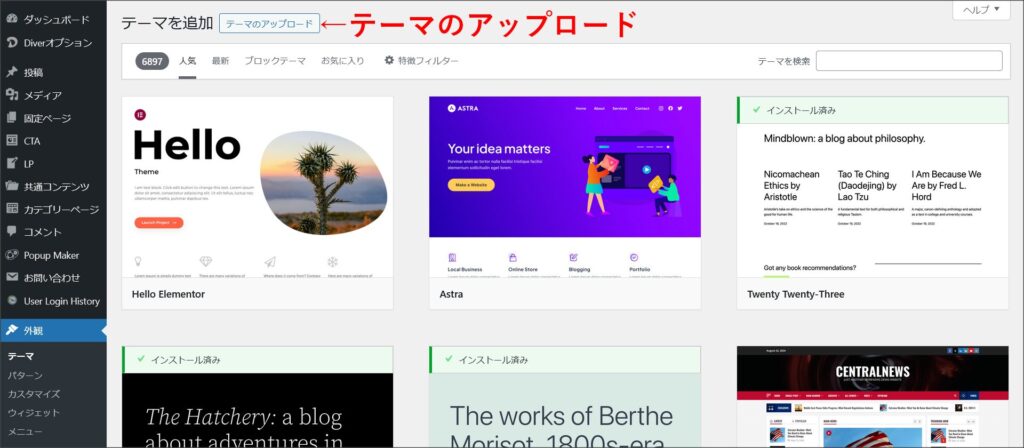
Task: Select the CentralNews theme thumbnail
Action: point(872,396)
